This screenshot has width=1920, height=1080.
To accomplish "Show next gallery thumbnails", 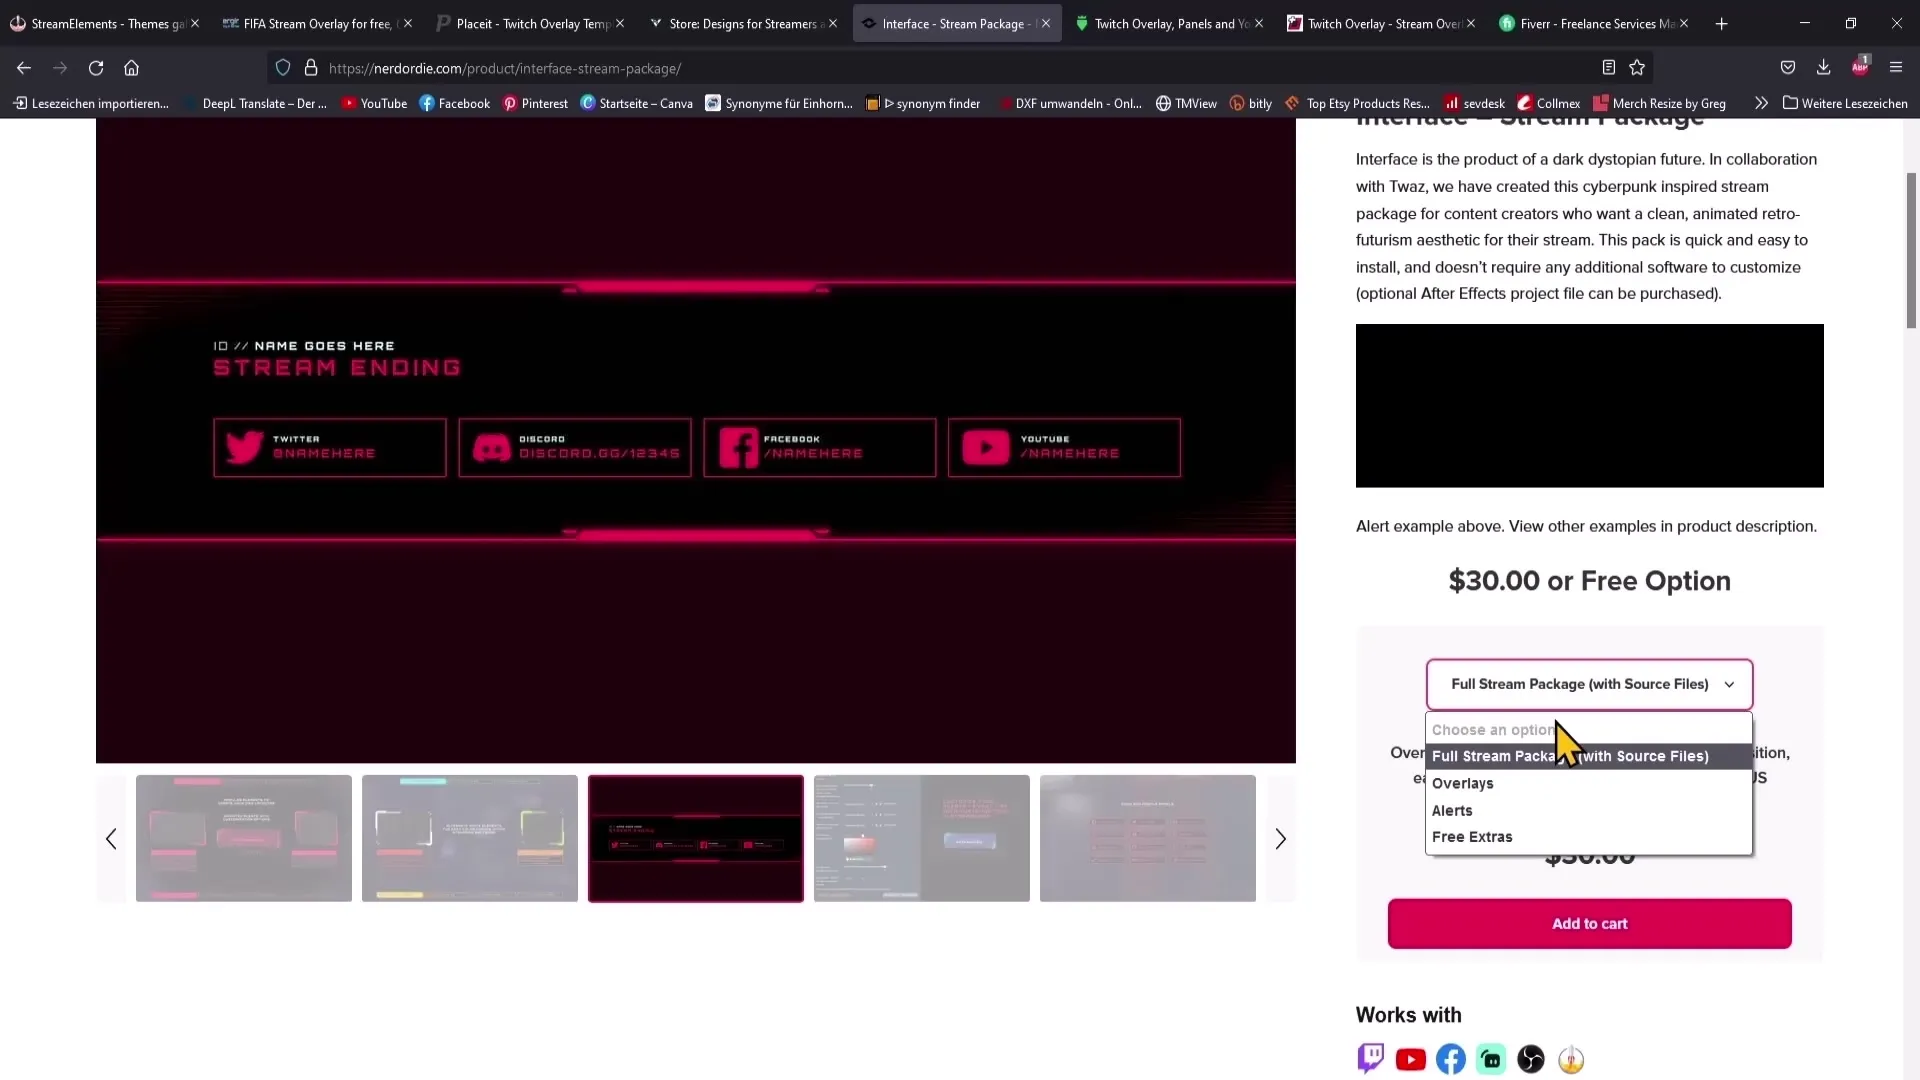I will (1280, 839).
